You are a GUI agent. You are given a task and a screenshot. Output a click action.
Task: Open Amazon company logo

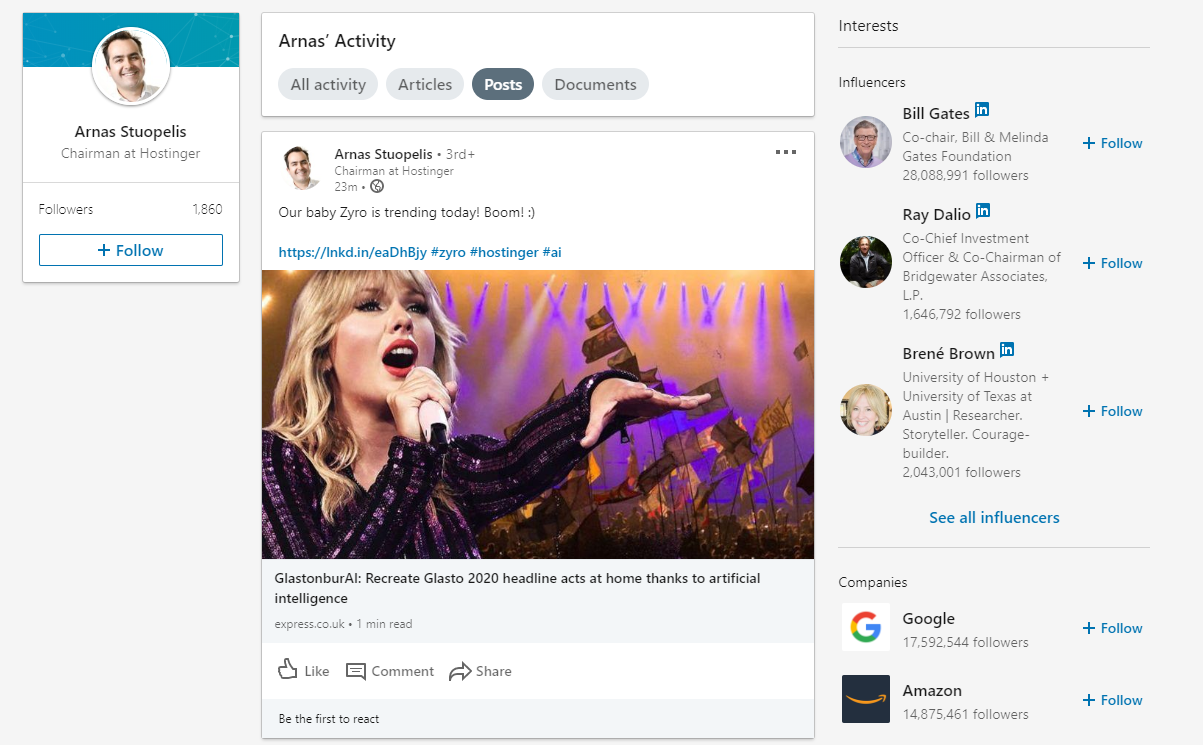pyautogui.click(x=866, y=699)
